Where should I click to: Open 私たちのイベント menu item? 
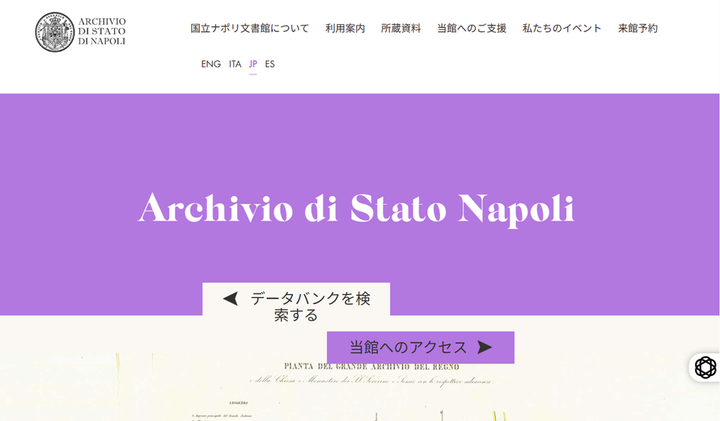coord(562,28)
